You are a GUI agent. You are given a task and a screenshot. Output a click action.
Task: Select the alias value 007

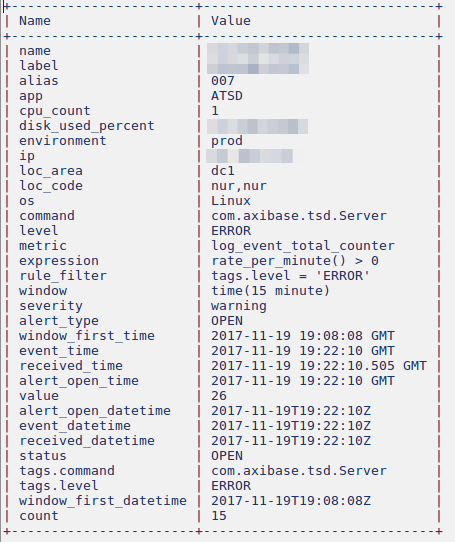(223, 81)
